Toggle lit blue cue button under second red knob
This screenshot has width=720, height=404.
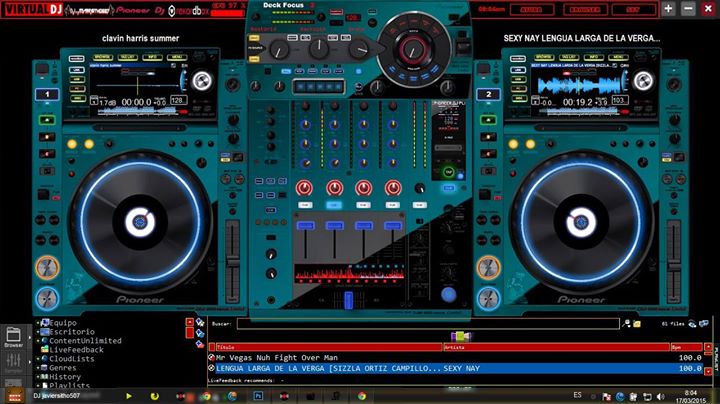(334, 205)
